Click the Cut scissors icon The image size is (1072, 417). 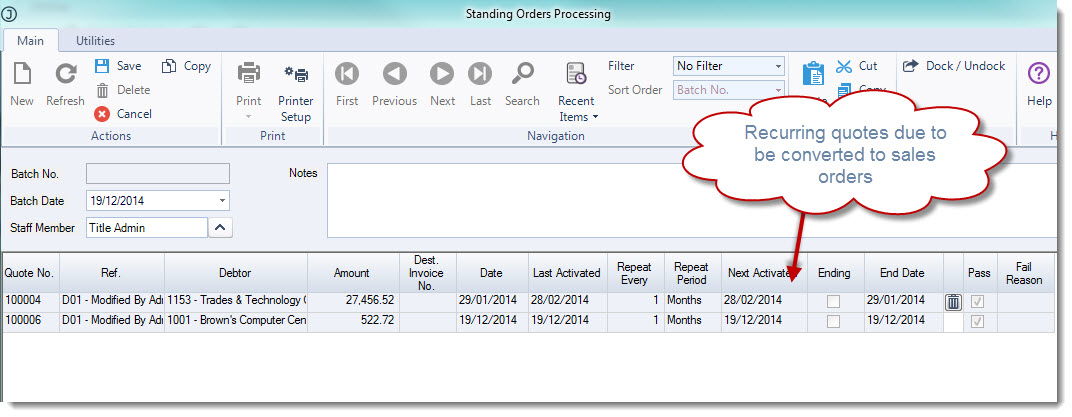click(x=844, y=66)
